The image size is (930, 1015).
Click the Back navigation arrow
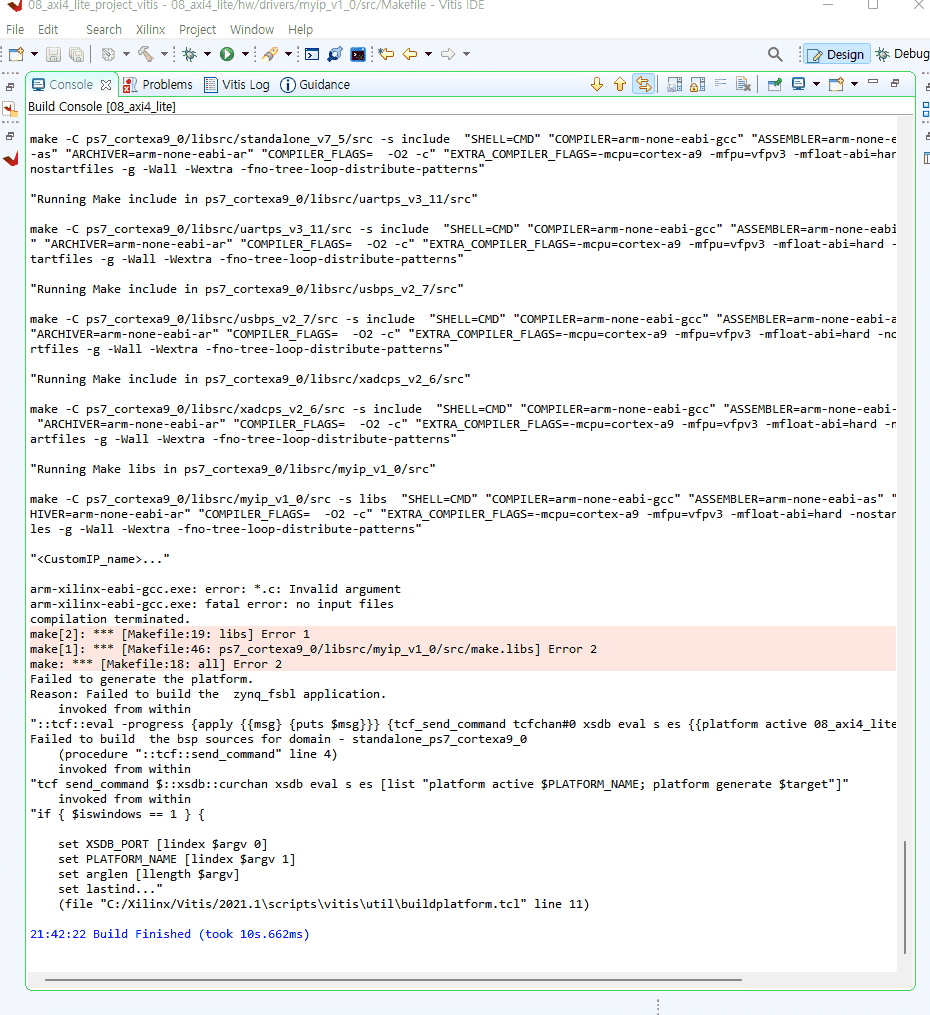point(410,54)
